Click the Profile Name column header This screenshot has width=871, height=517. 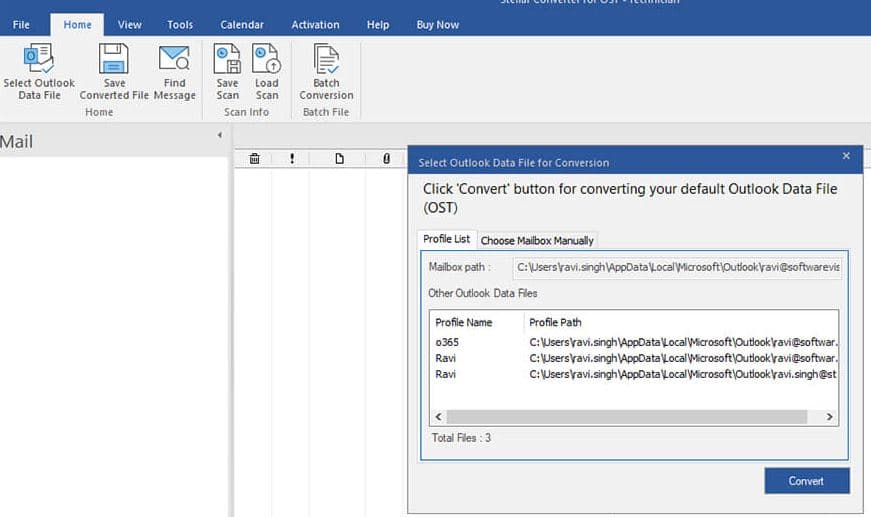pos(464,323)
